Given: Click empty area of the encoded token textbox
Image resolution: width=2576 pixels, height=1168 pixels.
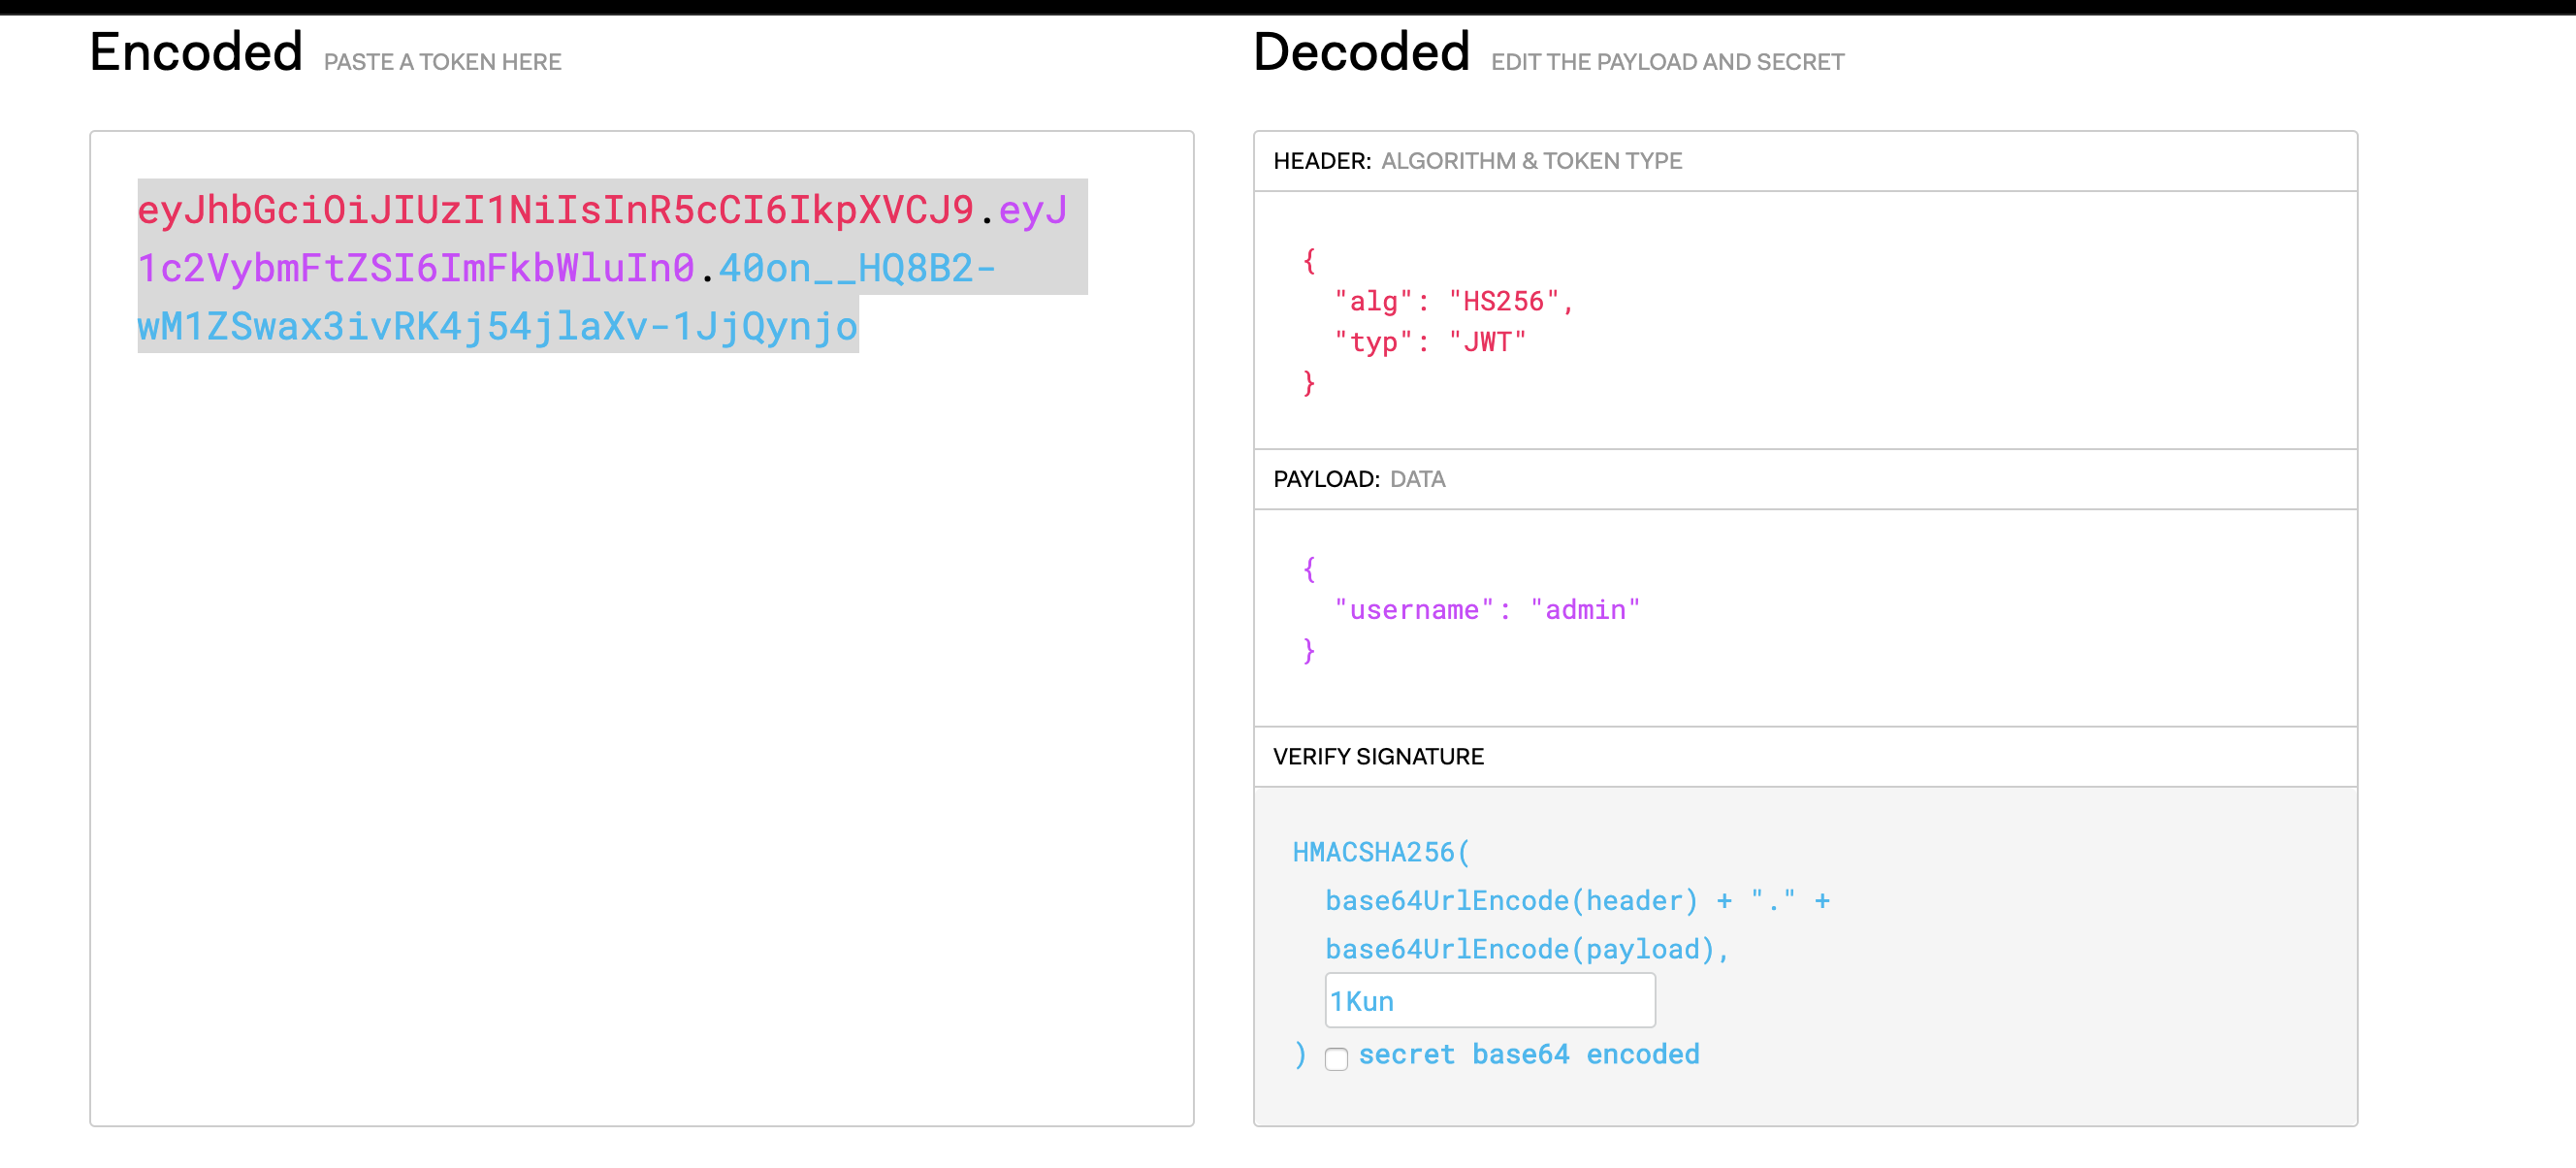Looking at the screenshot, I should (x=640, y=740).
